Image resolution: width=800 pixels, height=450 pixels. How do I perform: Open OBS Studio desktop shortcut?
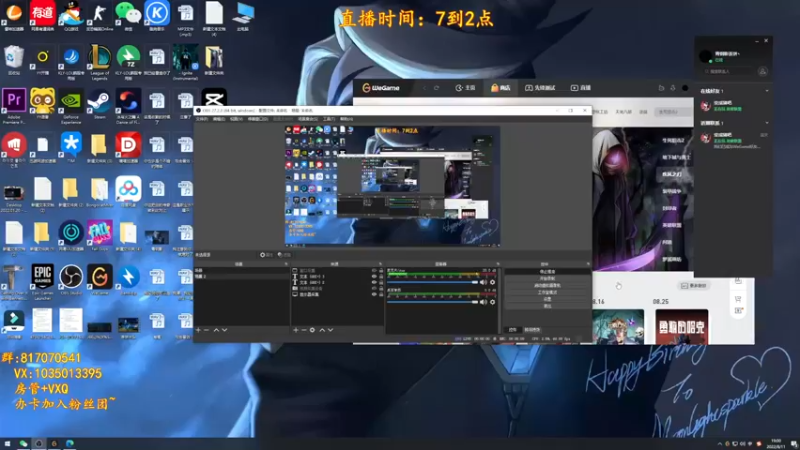coord(71,280)
